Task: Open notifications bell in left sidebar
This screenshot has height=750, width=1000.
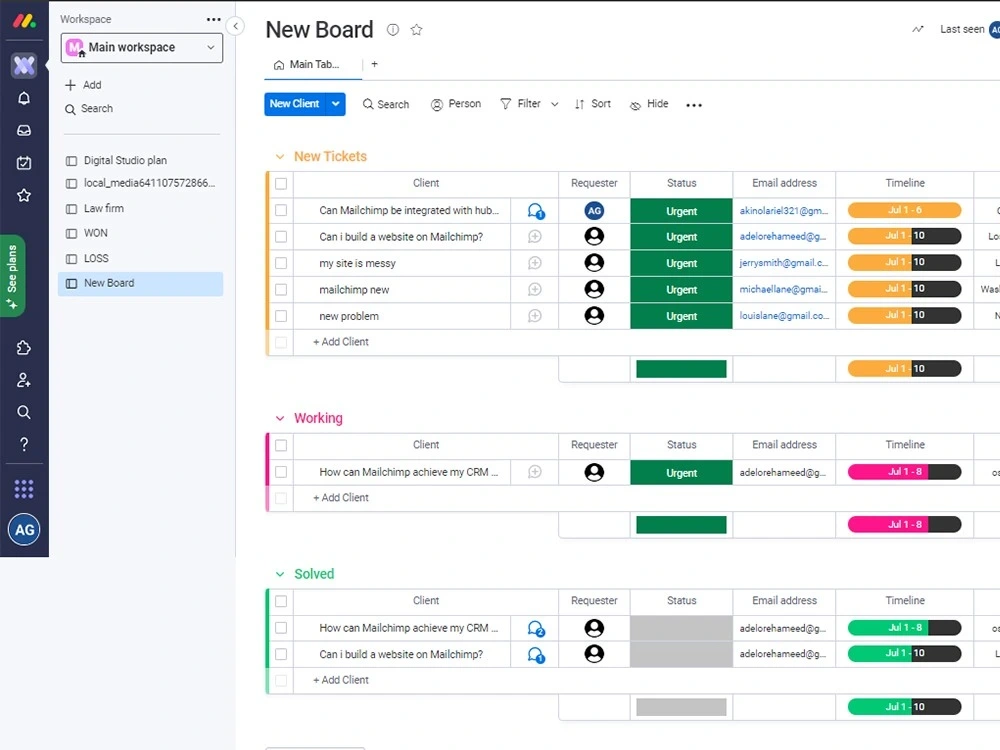Action: tap(24, 98)
